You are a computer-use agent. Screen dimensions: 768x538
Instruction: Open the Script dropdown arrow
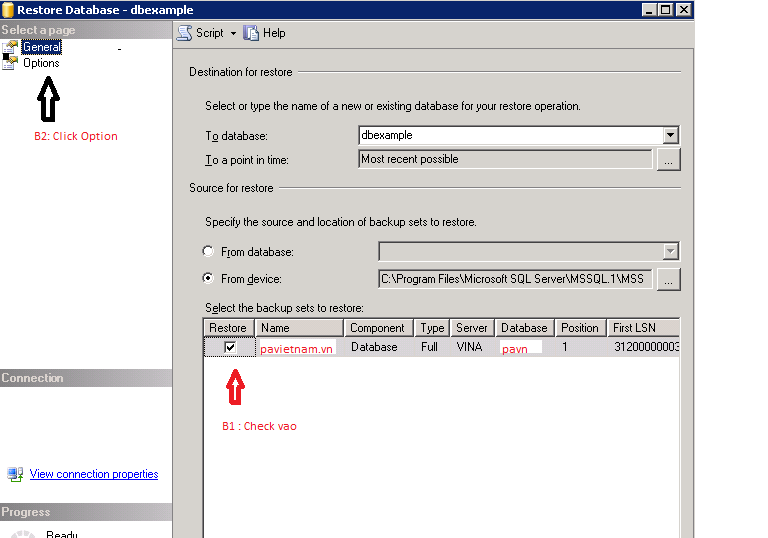(x=233, y=33)
